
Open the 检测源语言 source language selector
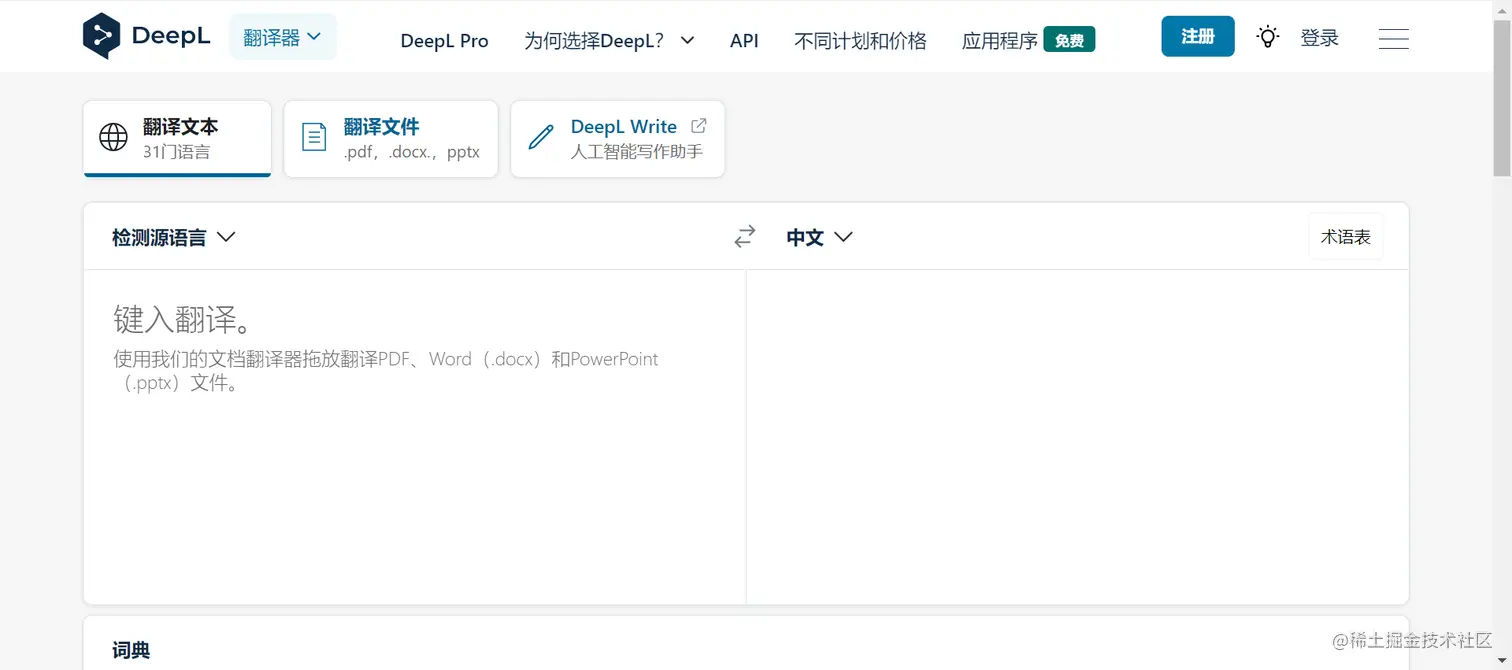tap(173, 237)
